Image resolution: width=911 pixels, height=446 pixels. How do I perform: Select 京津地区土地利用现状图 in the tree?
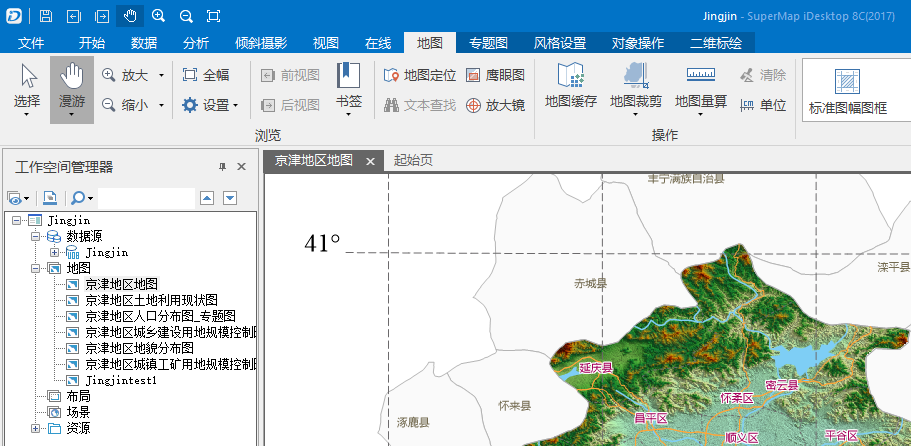[x=151, y=300]
